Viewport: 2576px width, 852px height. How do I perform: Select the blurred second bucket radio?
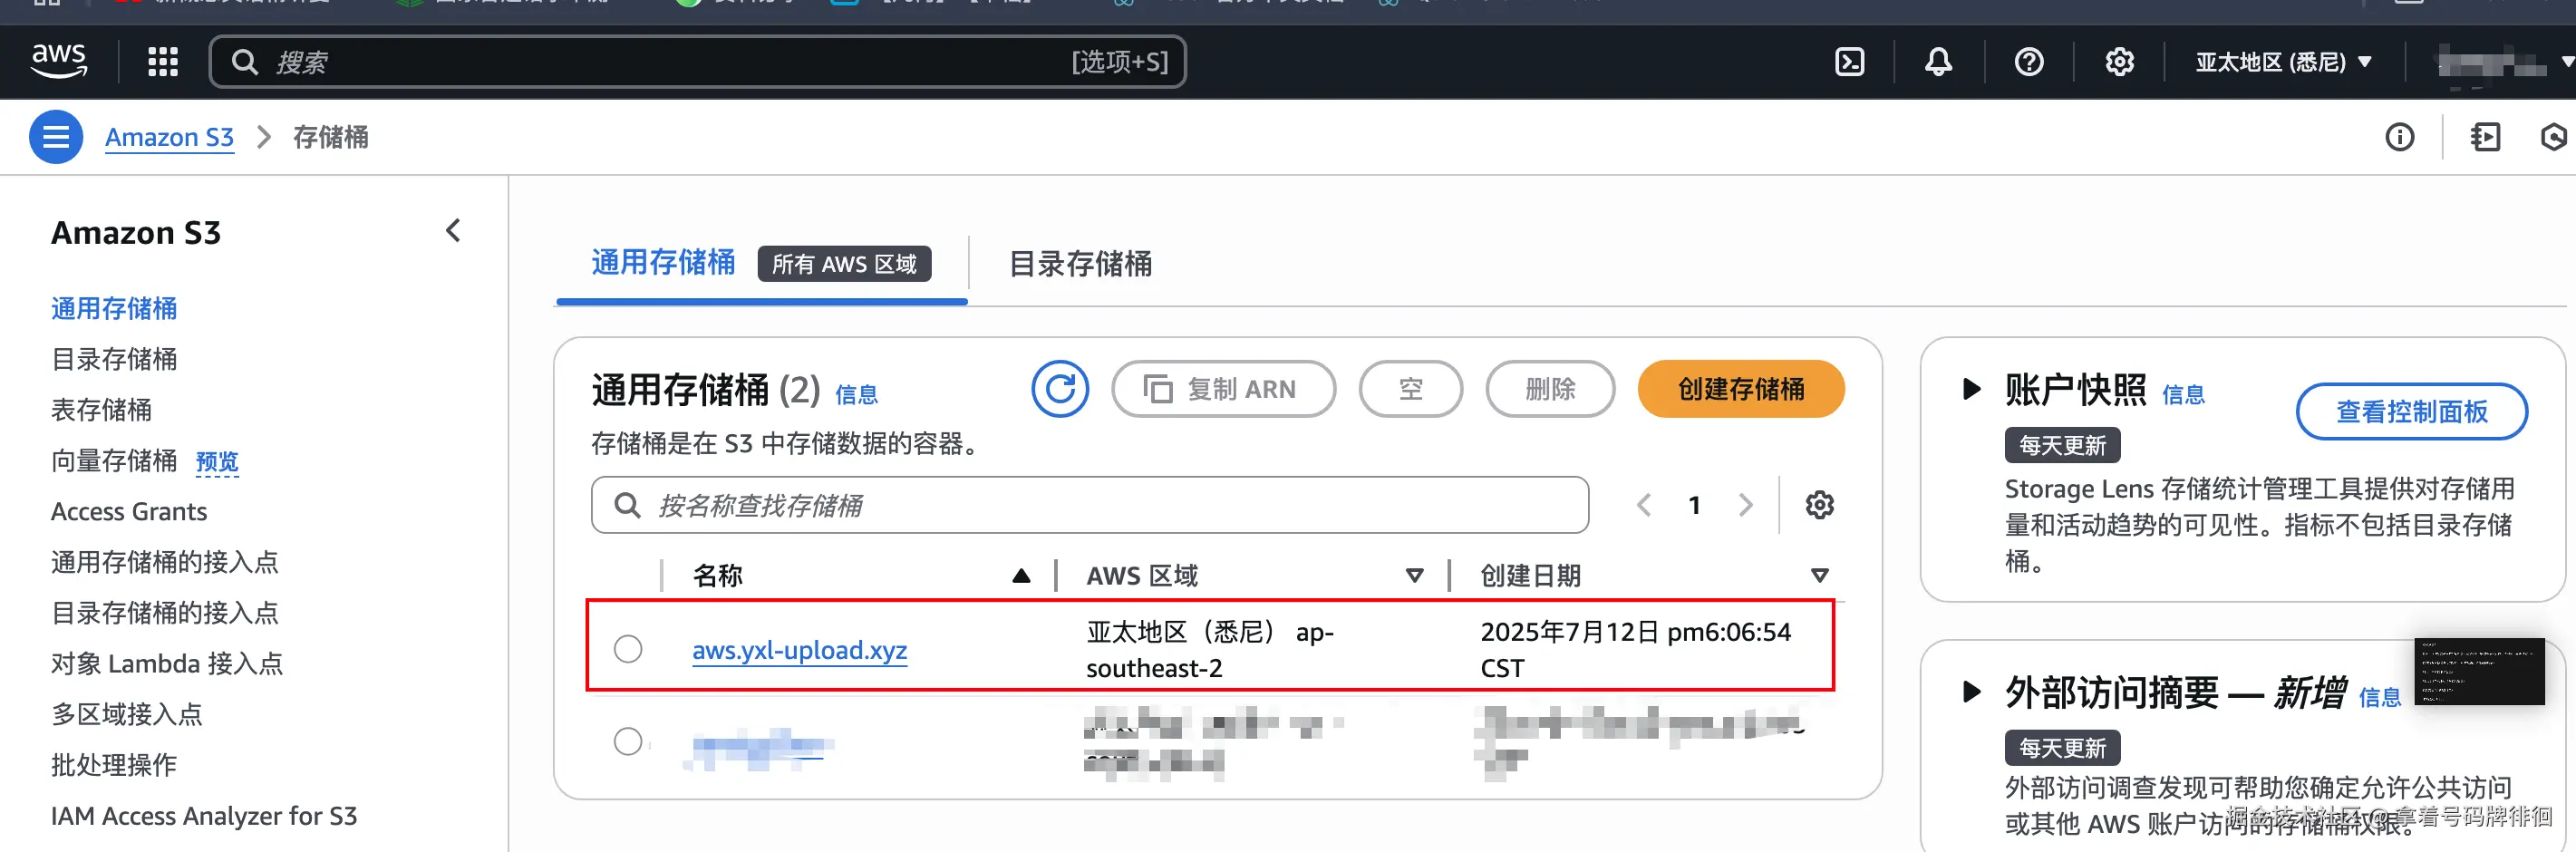(x=628, y=742)
